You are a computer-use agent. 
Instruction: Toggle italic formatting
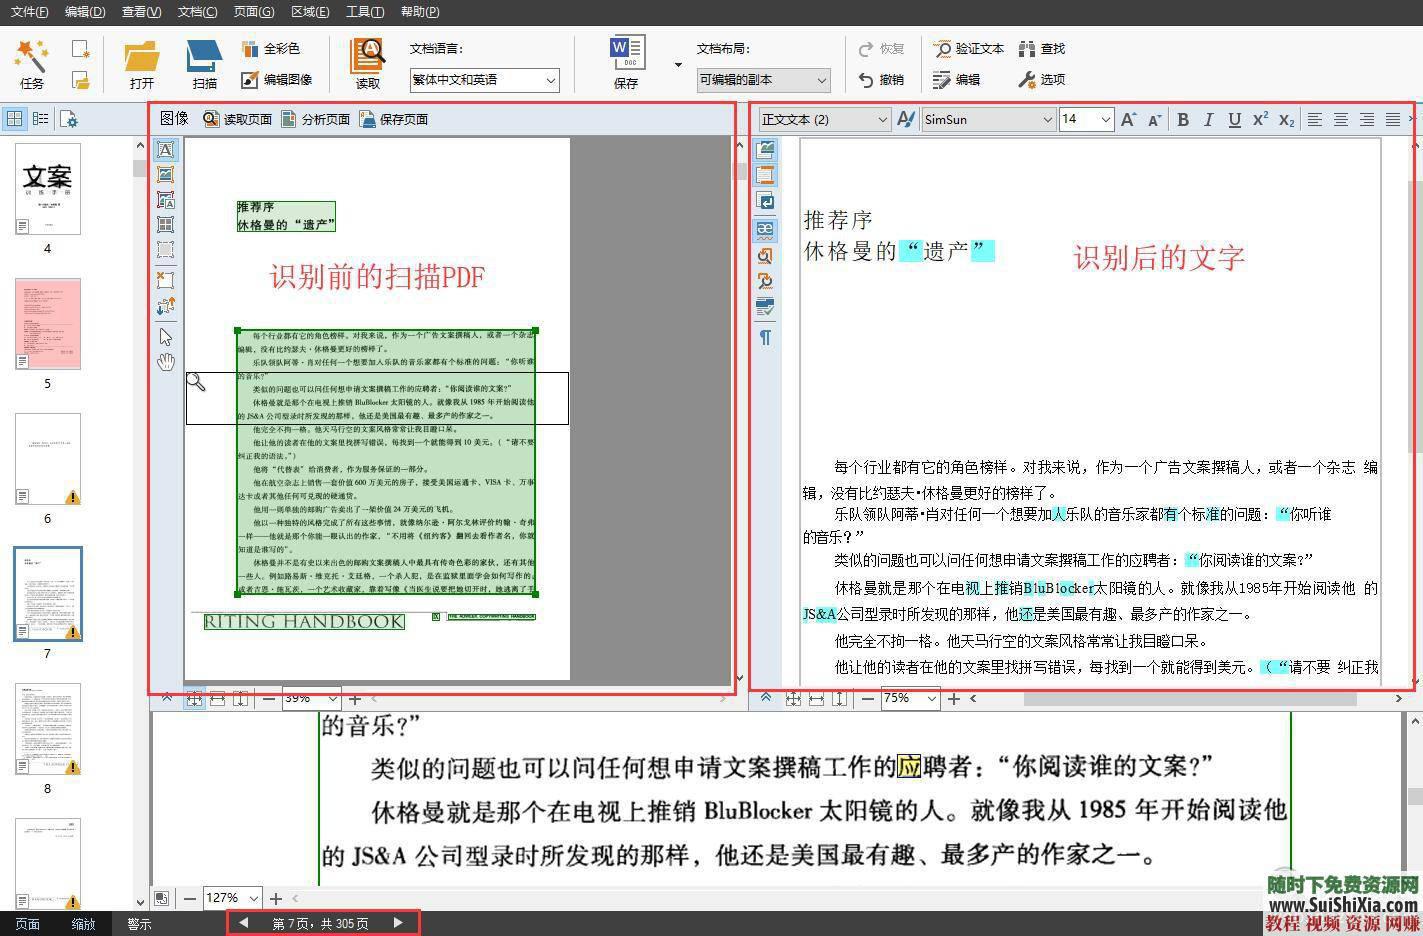pos(1208,119)
